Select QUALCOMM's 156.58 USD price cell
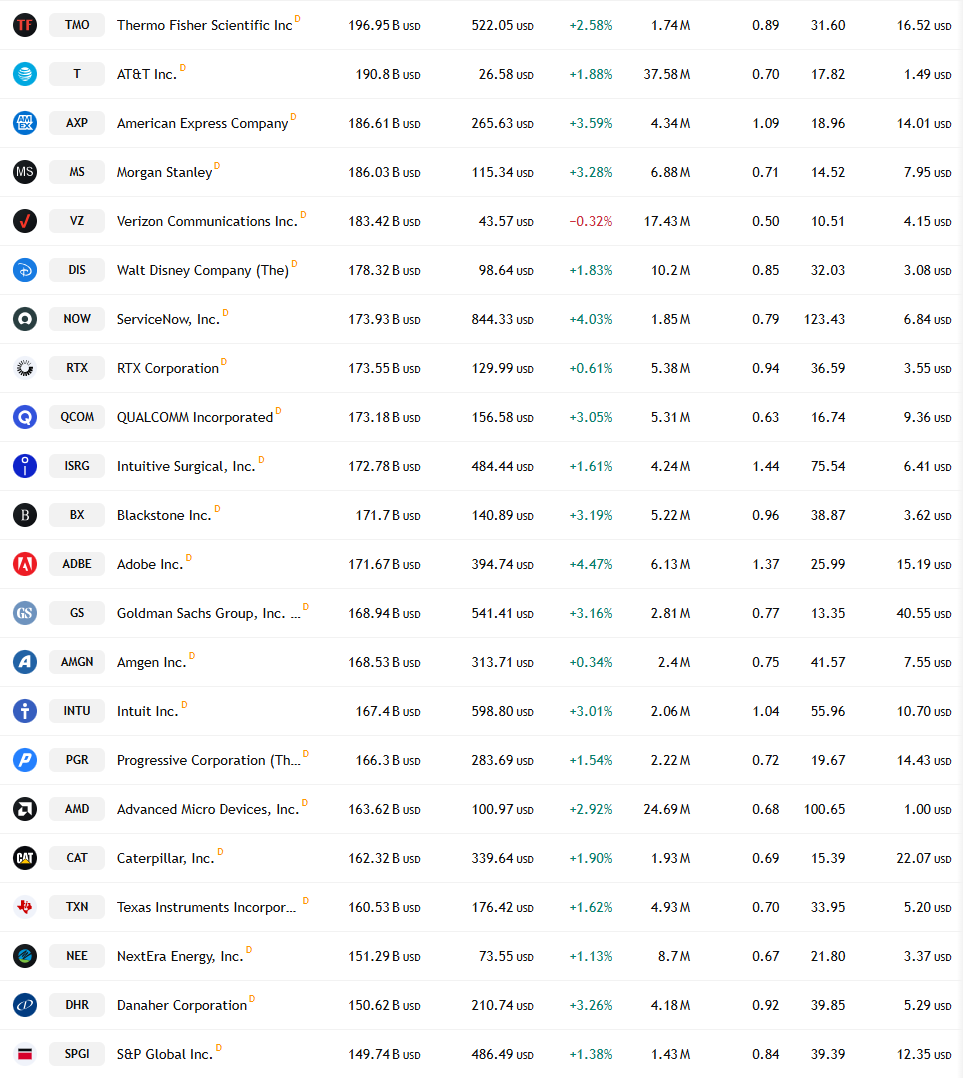 click(x=502, y=417)
